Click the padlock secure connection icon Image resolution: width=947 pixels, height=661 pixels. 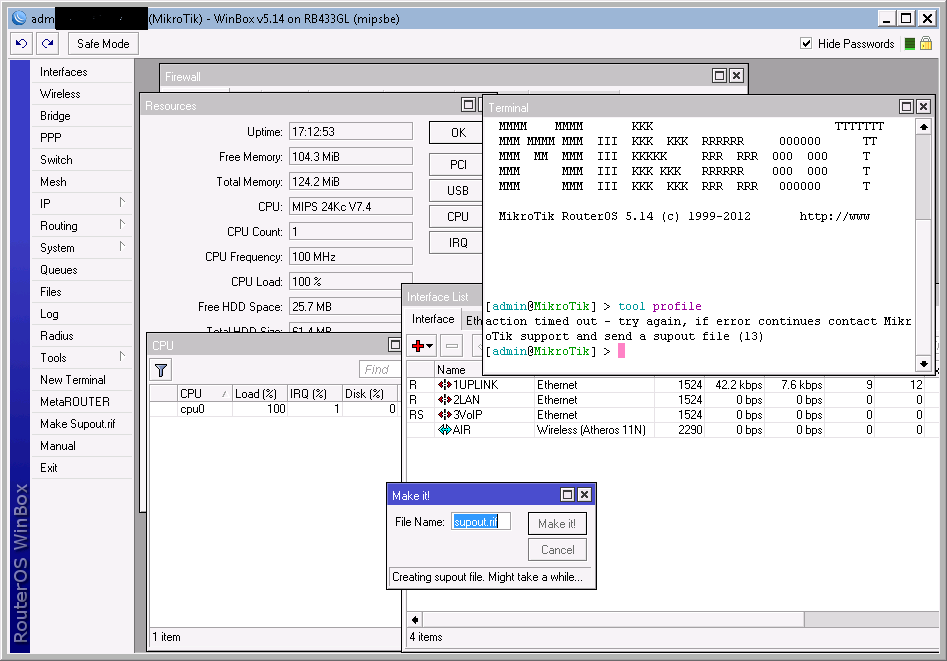[x=926, y=44]
